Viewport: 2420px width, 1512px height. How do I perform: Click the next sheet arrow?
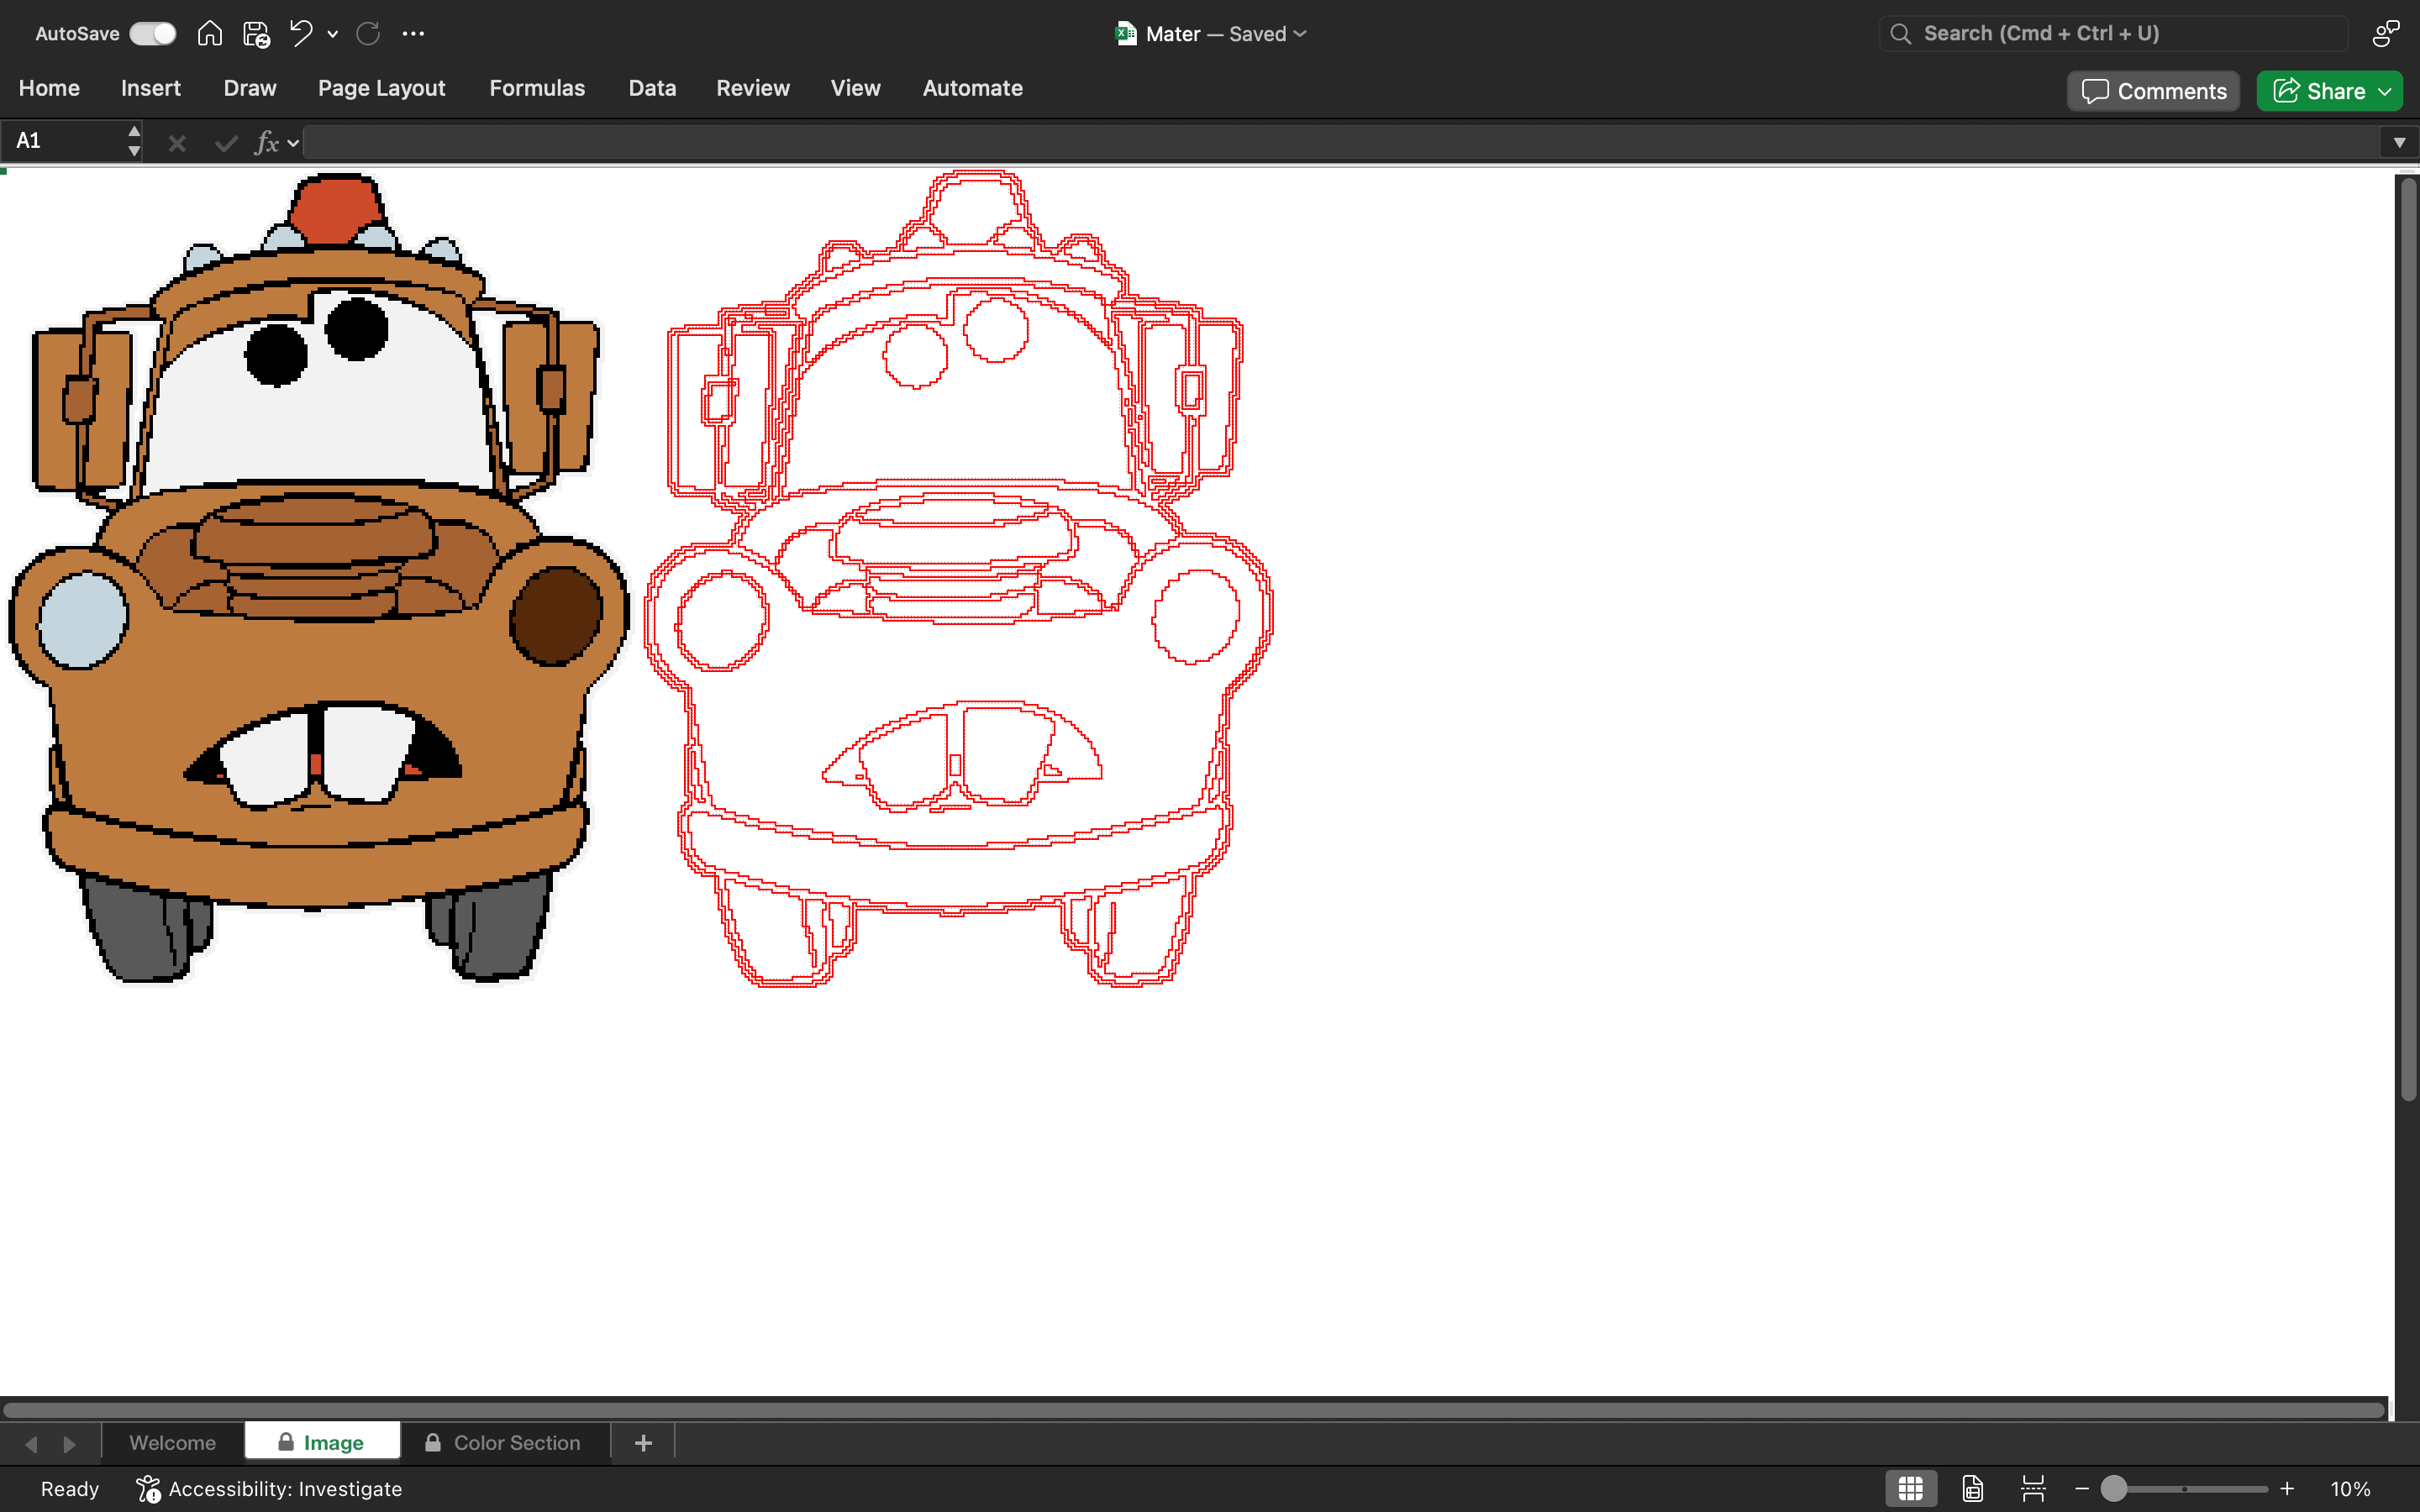[69, 1444]
